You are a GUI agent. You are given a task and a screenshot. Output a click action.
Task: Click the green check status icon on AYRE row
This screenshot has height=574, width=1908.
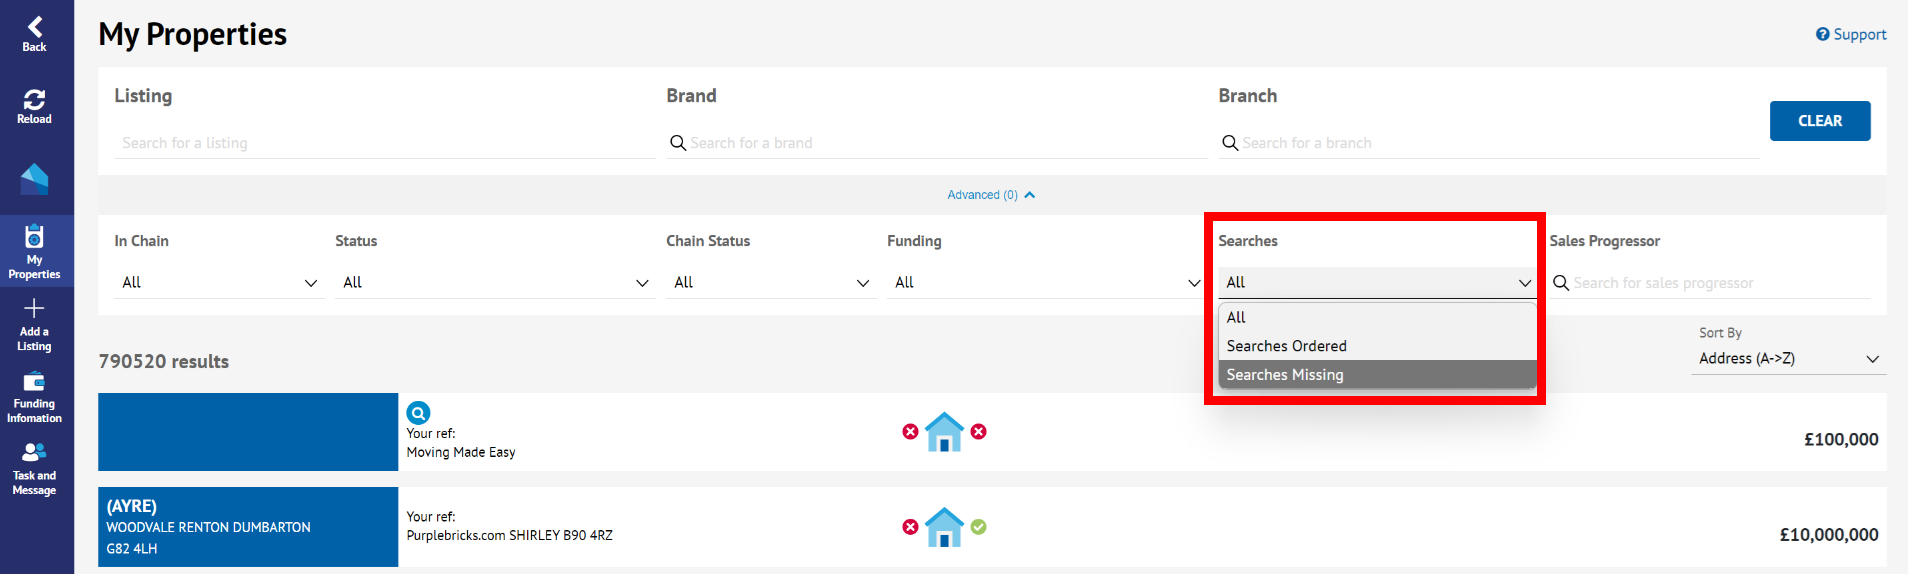point(979,527)
